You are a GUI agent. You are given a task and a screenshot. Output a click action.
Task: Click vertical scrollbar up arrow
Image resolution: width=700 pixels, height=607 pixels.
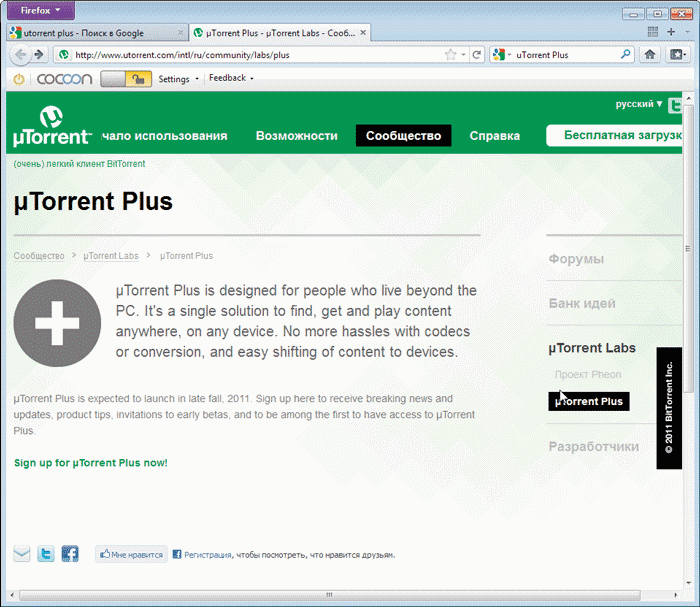click(x=688, y=98)
